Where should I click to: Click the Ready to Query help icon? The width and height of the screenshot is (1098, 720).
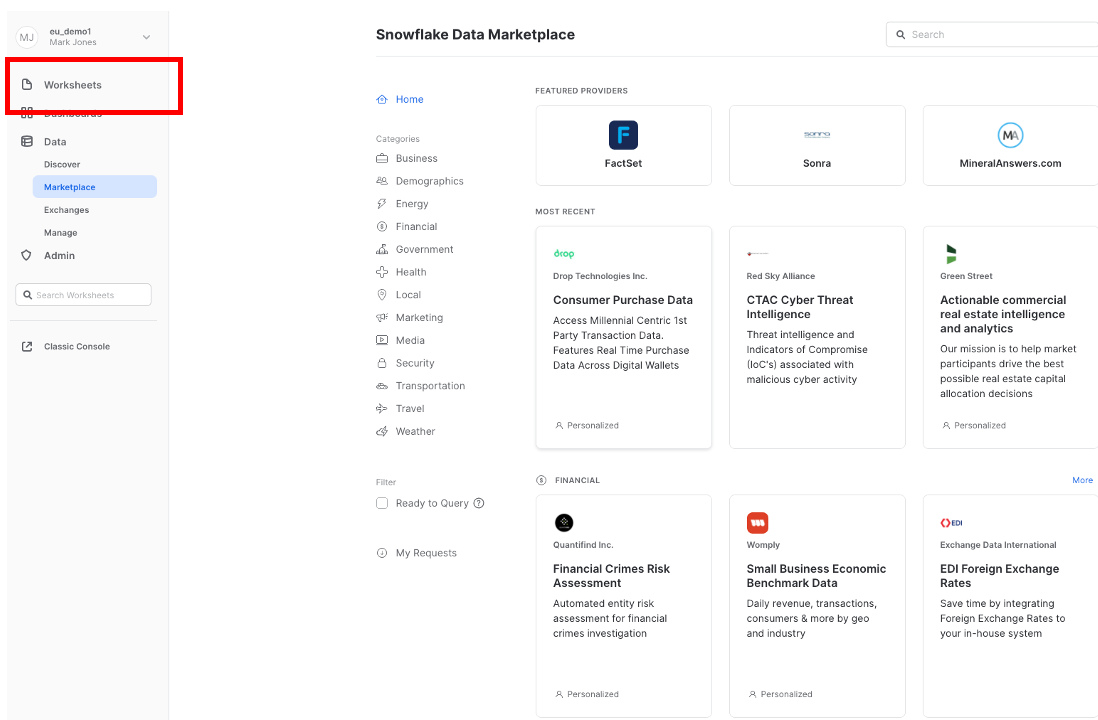click(x=479, y=503)
